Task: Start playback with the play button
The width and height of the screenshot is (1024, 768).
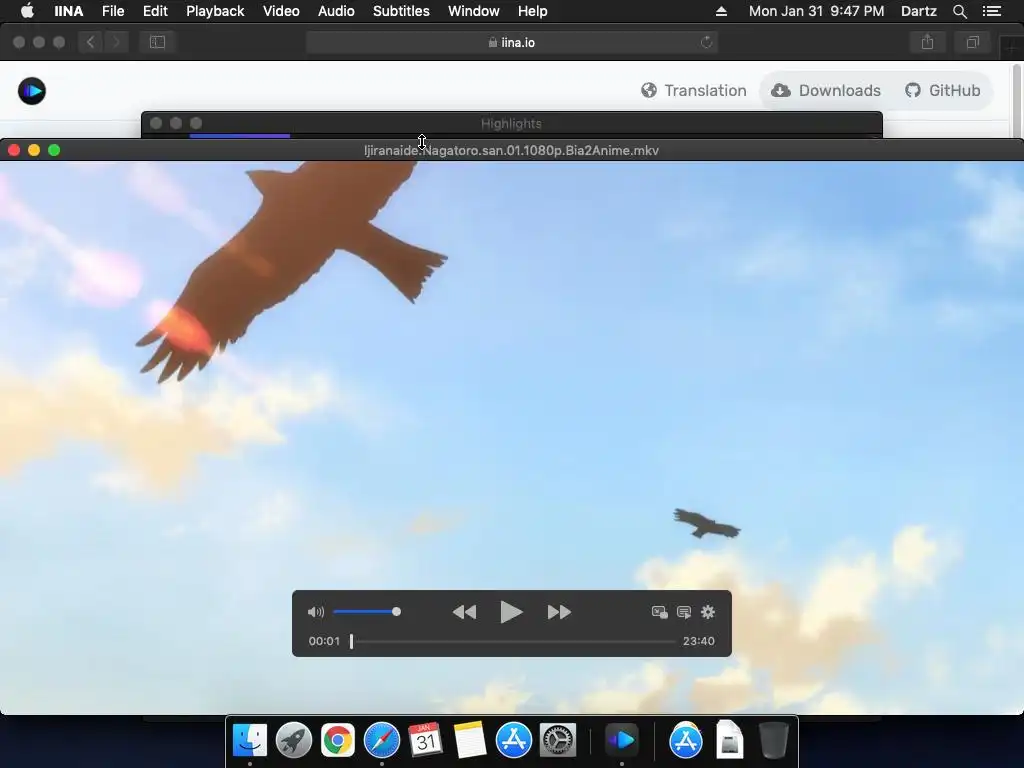Action: click(511, 612)
